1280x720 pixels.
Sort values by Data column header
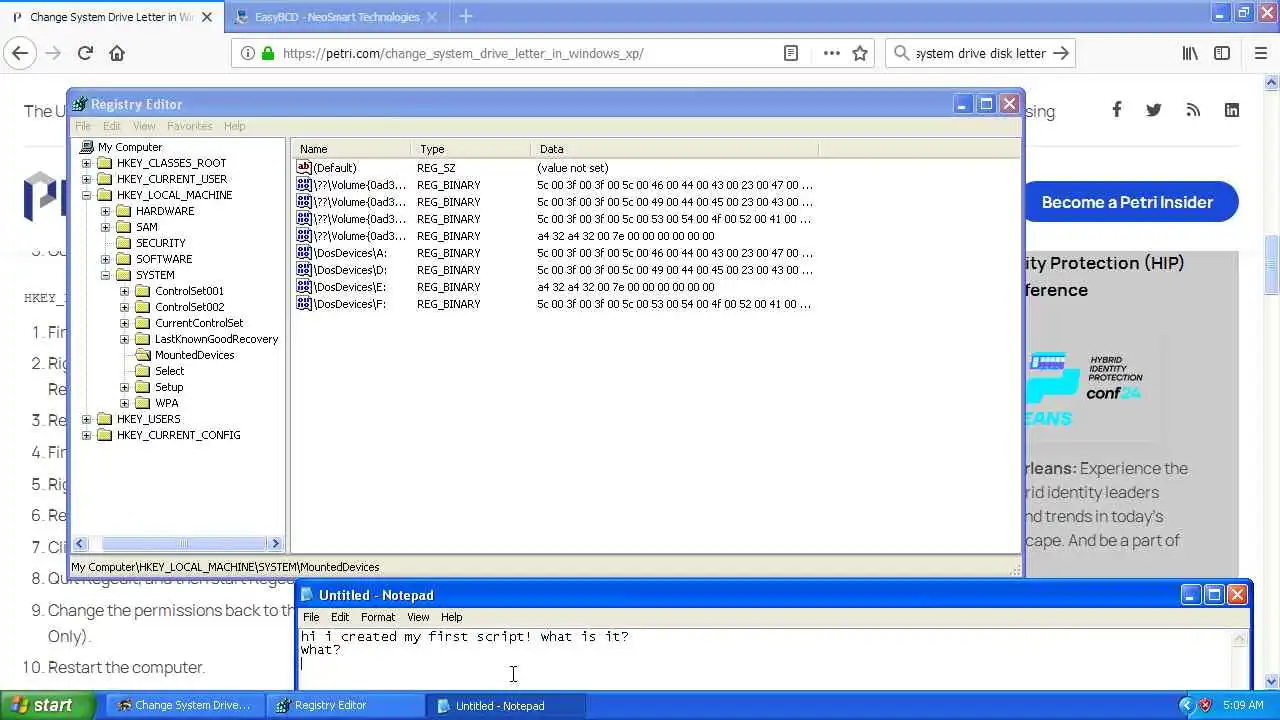(x=675, y=149)
